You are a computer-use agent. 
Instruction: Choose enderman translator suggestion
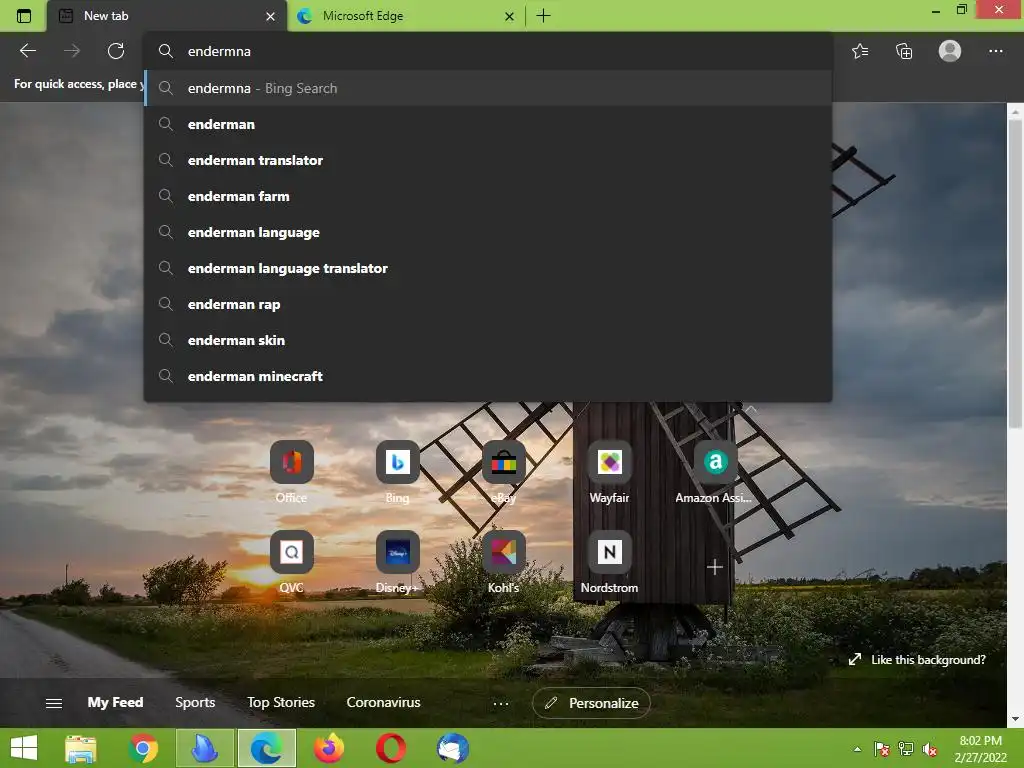[488, 160]
